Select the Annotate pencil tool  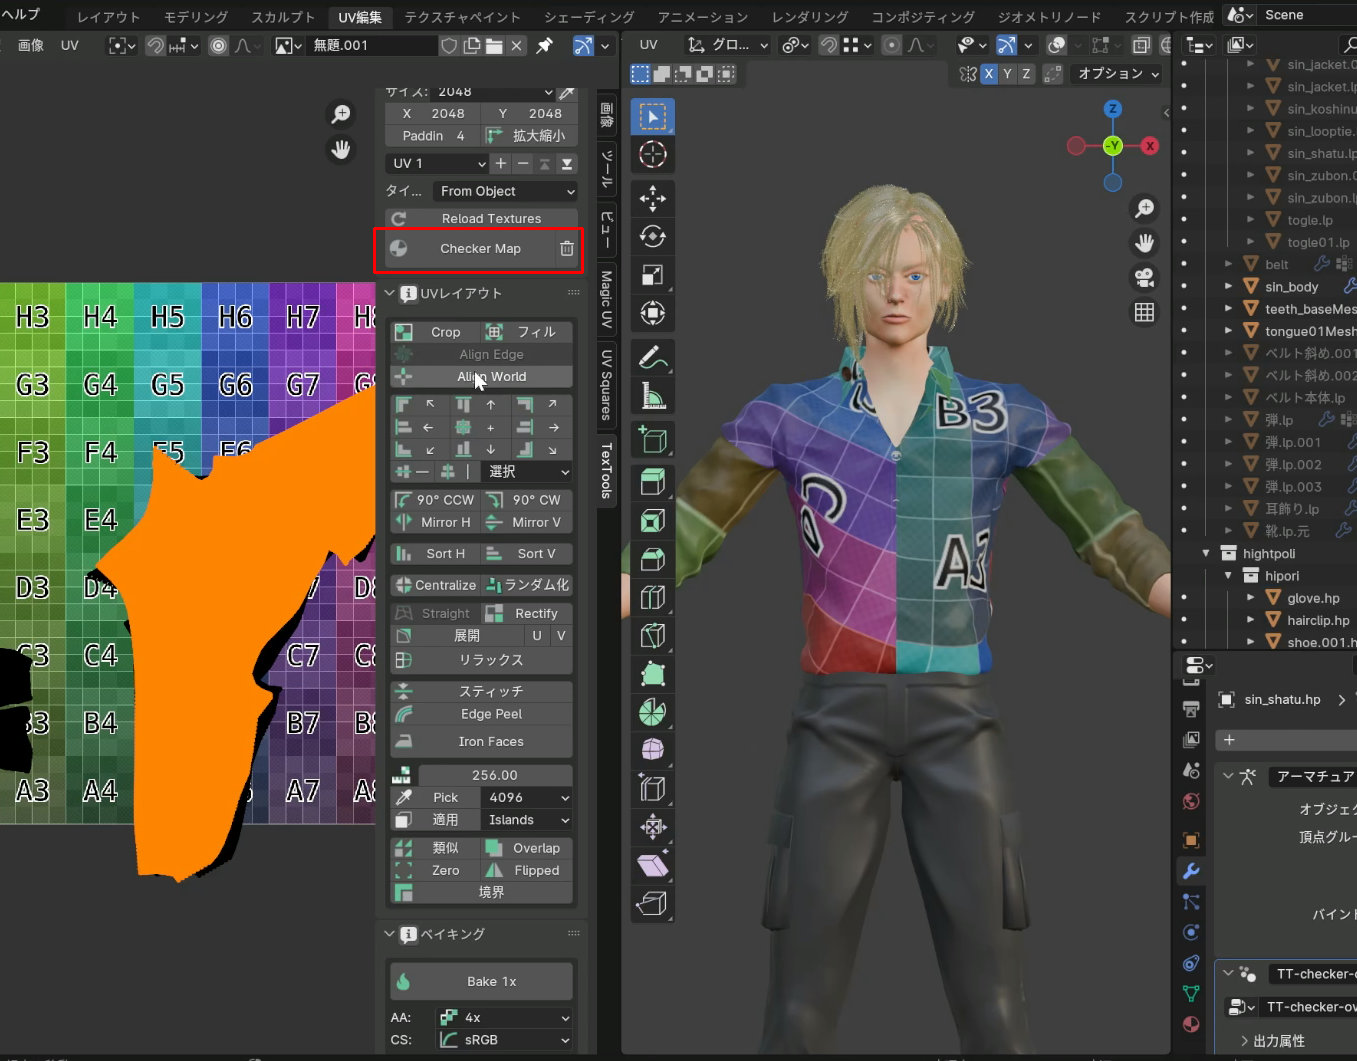(652, 357)
